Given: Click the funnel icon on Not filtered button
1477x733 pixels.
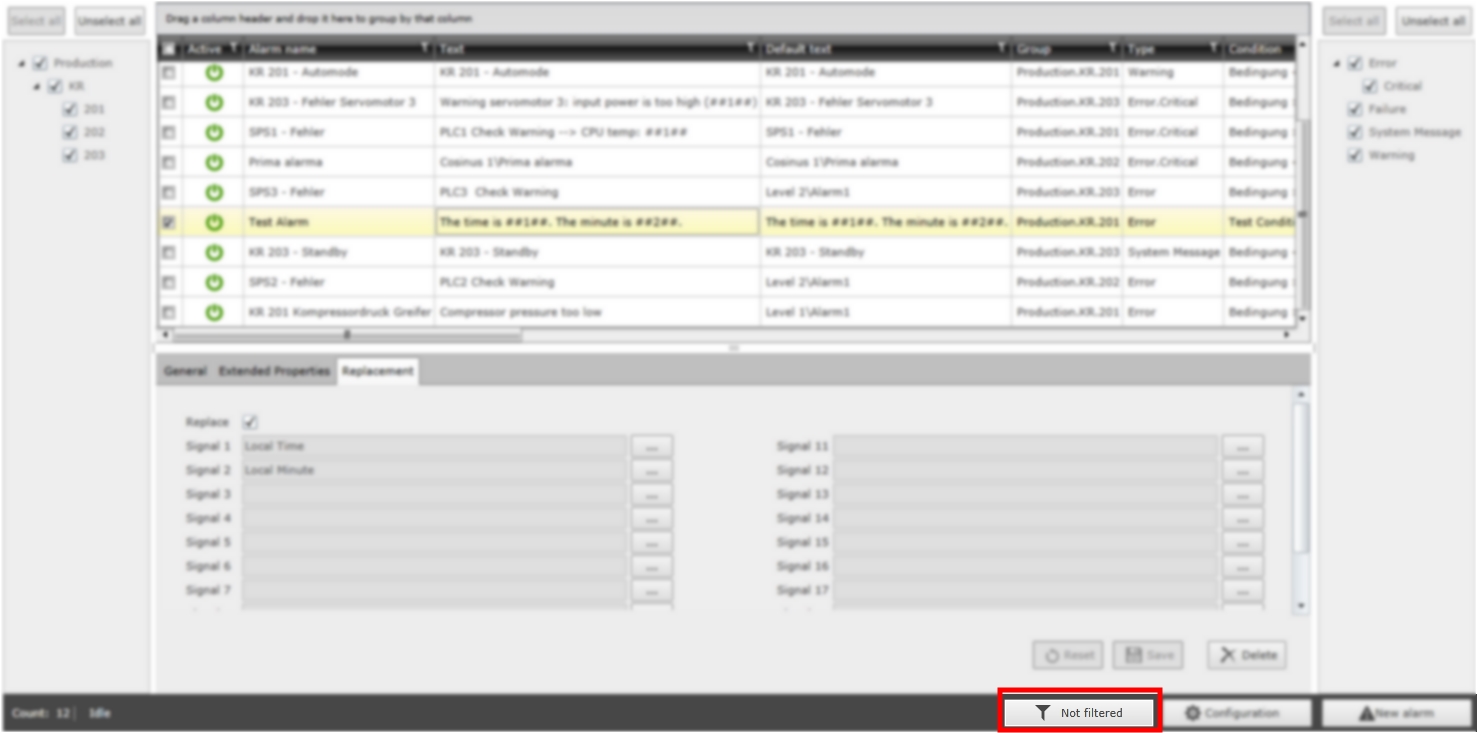Looking at the screenshot, I should [x=1042, y=713].
